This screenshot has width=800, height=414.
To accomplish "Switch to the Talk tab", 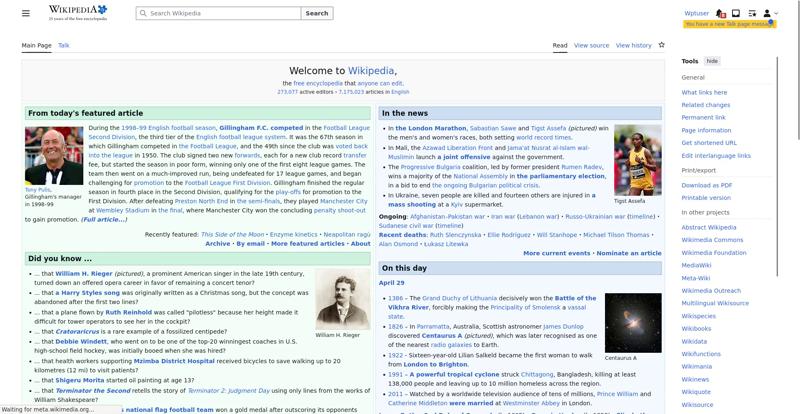I will [x=64, y=45].
